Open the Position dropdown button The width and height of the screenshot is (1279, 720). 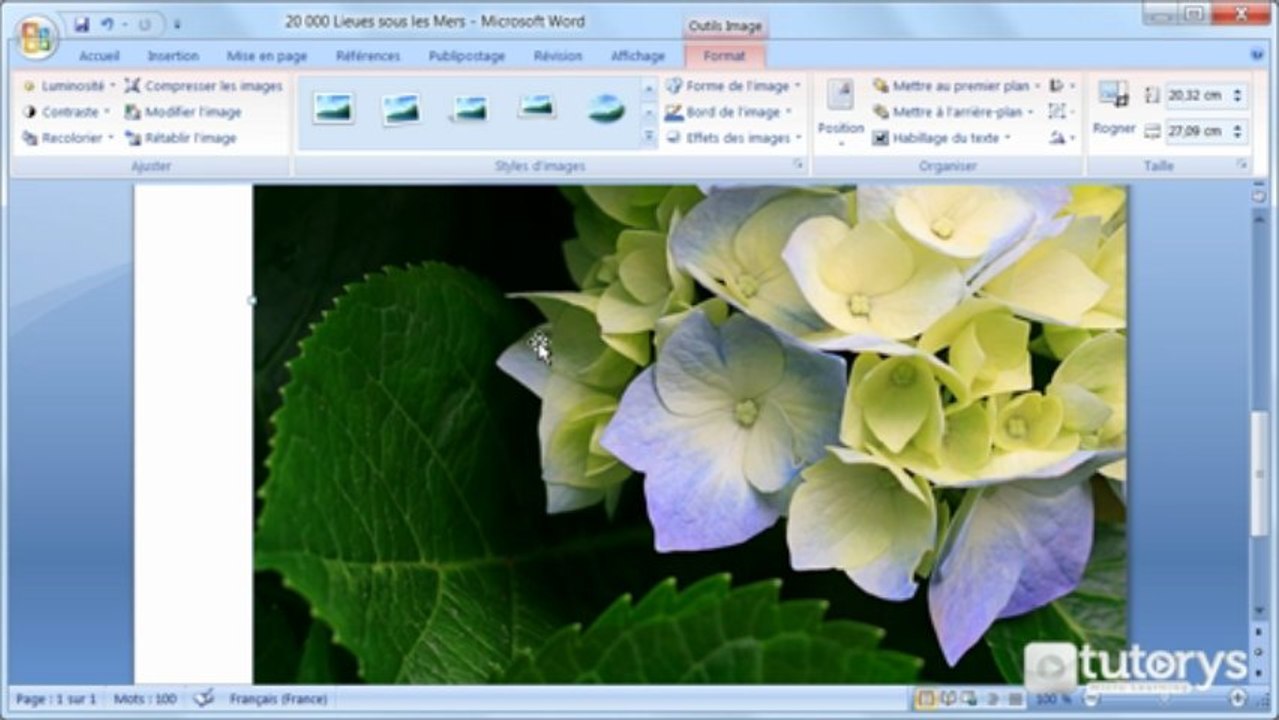point(840,112)
